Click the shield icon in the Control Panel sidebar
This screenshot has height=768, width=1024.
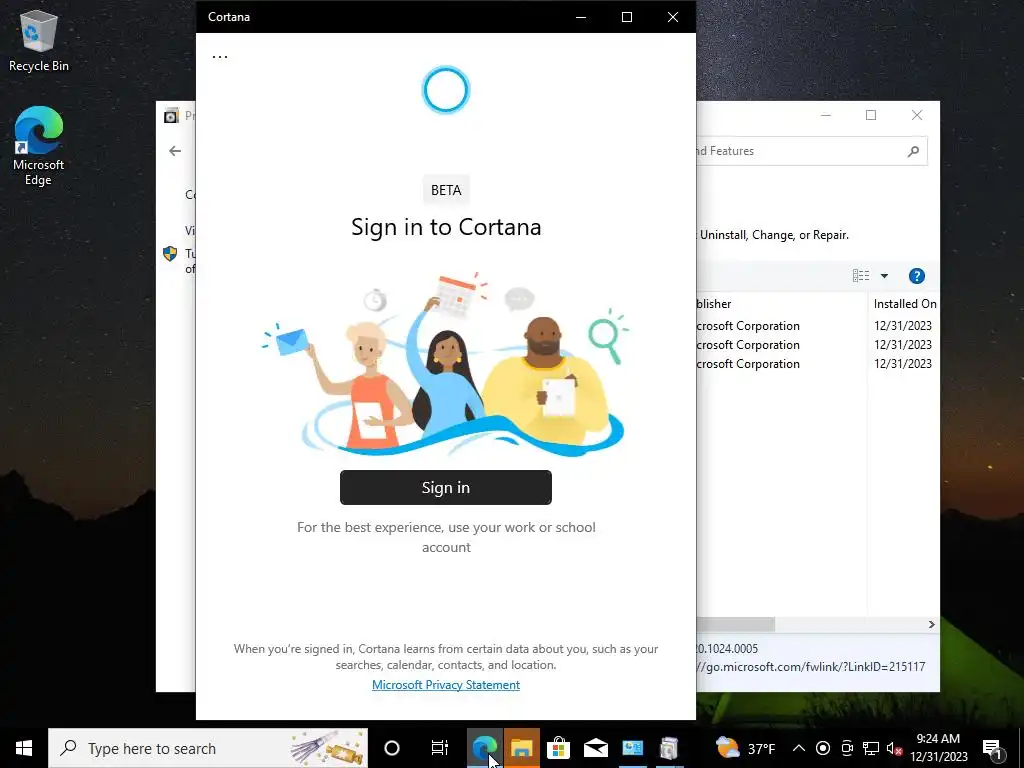coord(170,254)
